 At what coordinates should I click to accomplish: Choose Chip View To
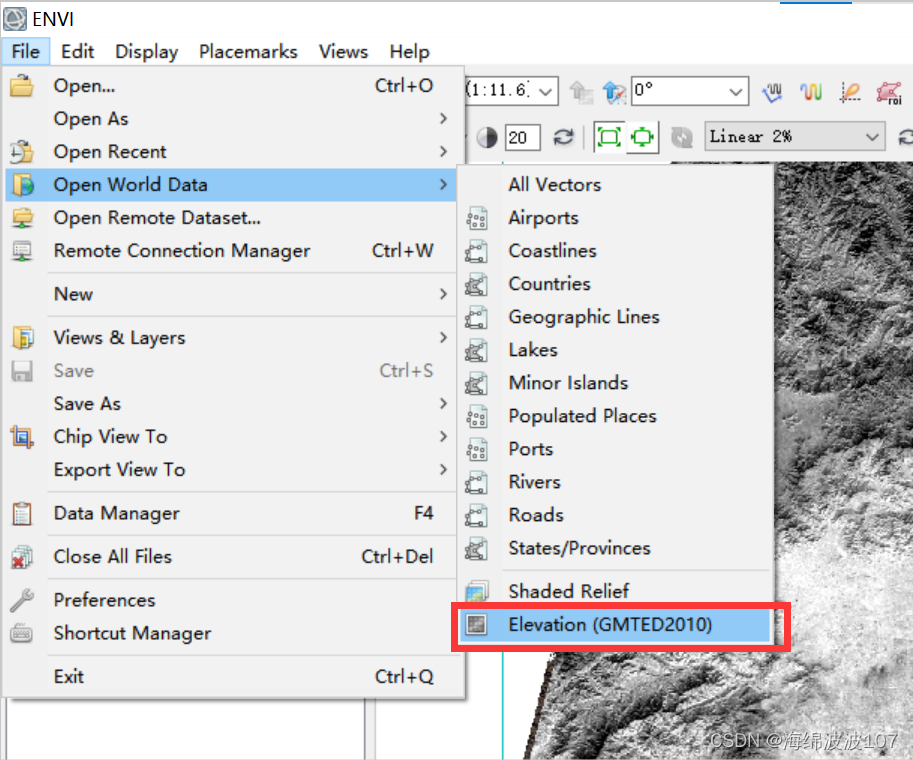(x=231, y=437)
